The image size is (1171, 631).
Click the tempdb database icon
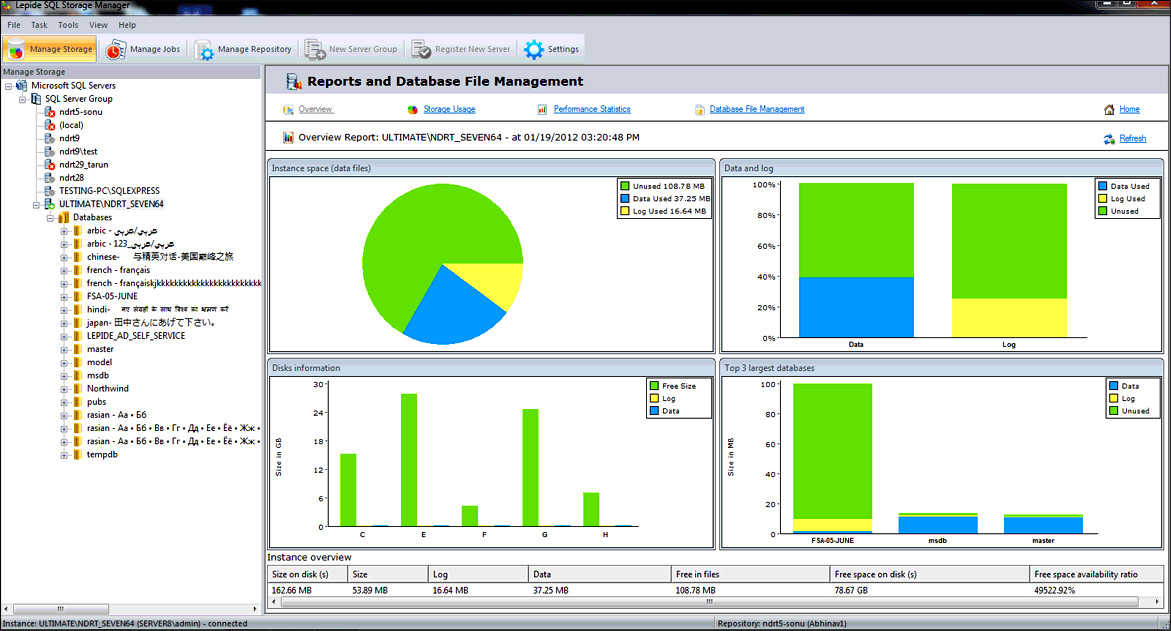coord(77,454)
